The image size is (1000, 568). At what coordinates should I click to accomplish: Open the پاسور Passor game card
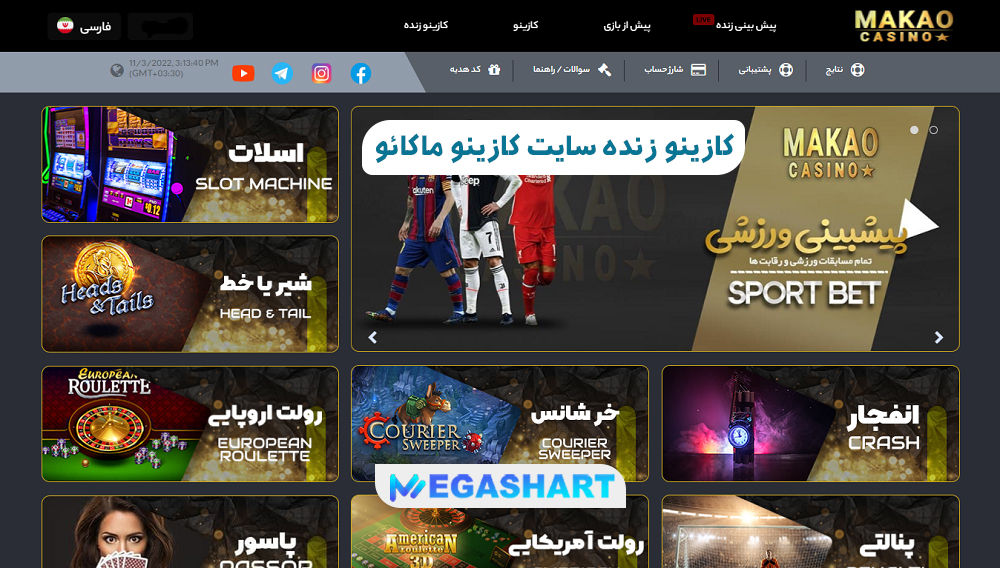click(190, 532)
